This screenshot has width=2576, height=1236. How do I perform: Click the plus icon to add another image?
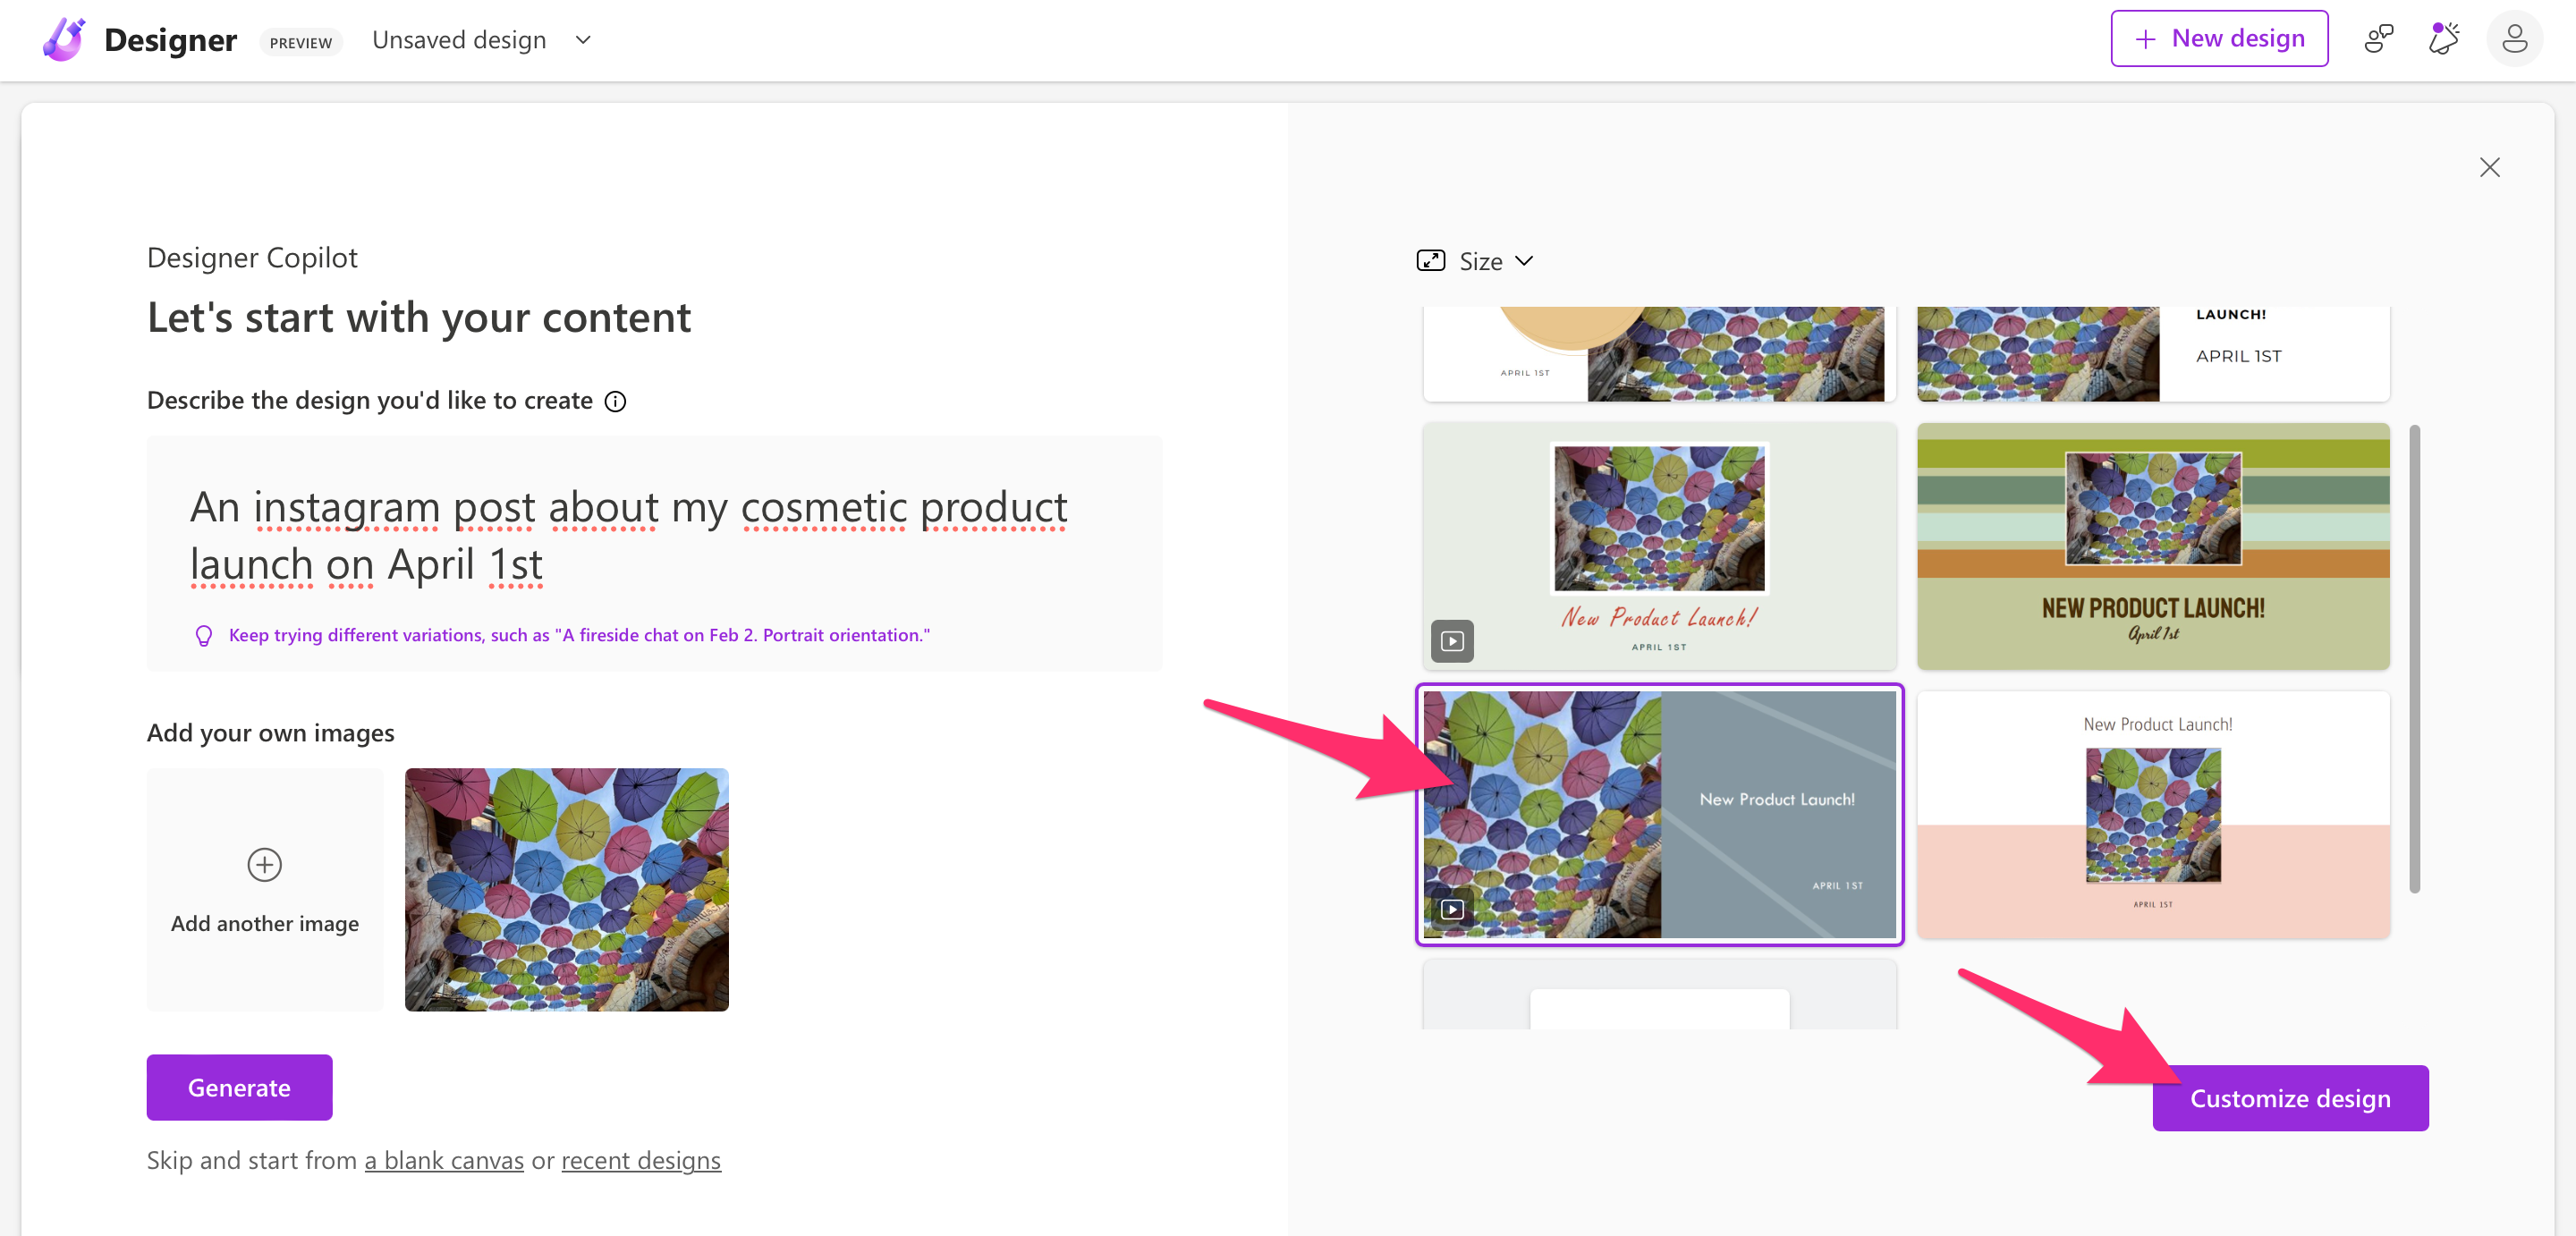[x=264, y=864]
